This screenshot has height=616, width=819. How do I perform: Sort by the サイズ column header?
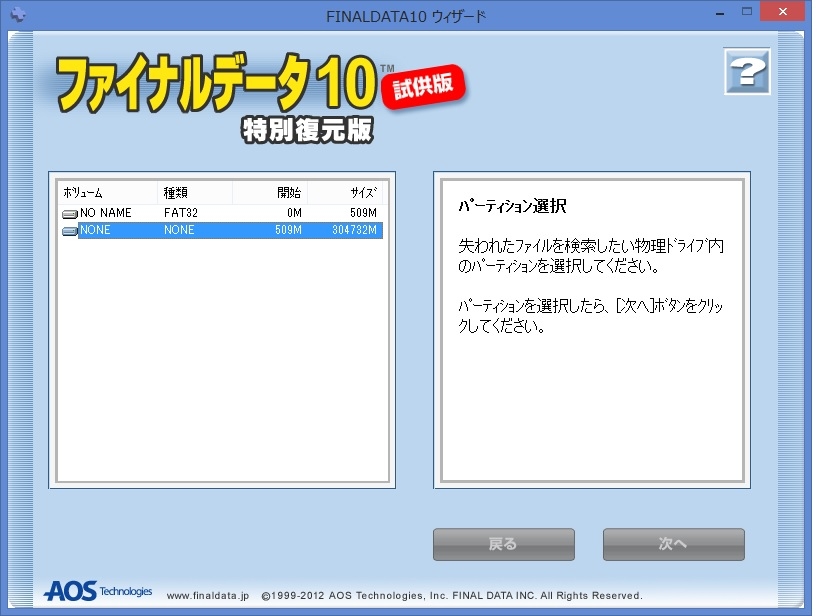(x=345, y=193)
